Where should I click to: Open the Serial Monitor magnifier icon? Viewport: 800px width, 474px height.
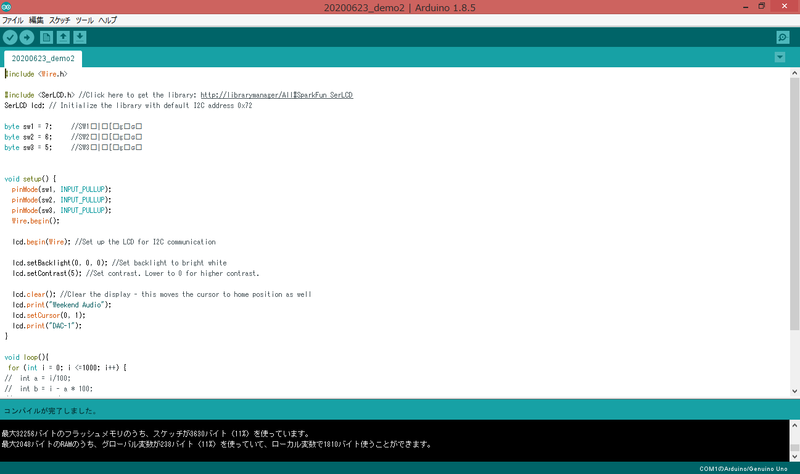click(783, 37)
